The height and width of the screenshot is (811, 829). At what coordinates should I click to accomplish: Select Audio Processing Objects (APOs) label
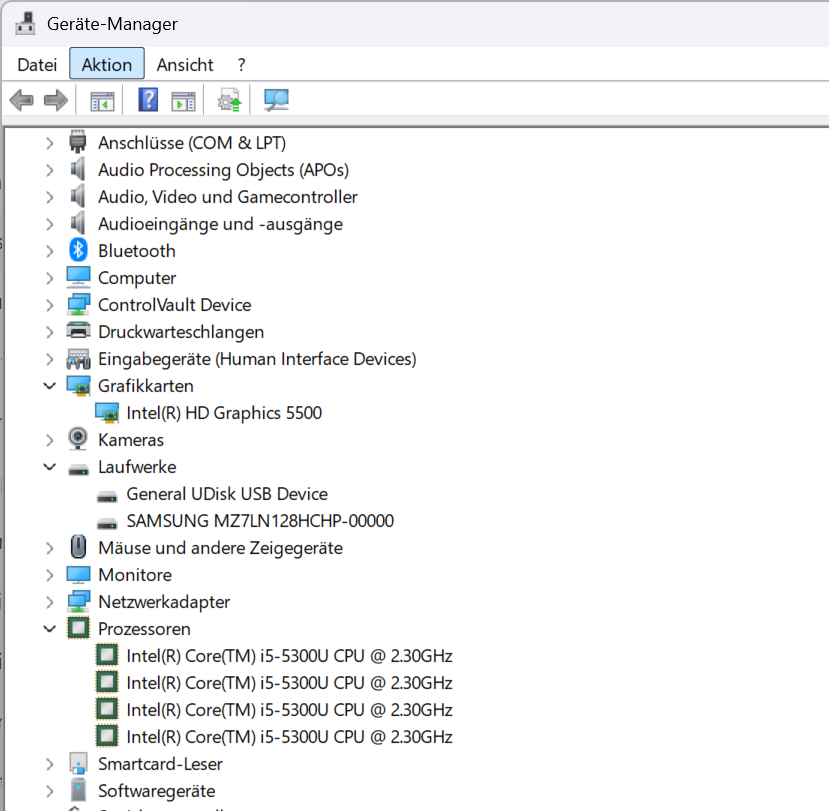pyautogui.click(x=224, y=170)
